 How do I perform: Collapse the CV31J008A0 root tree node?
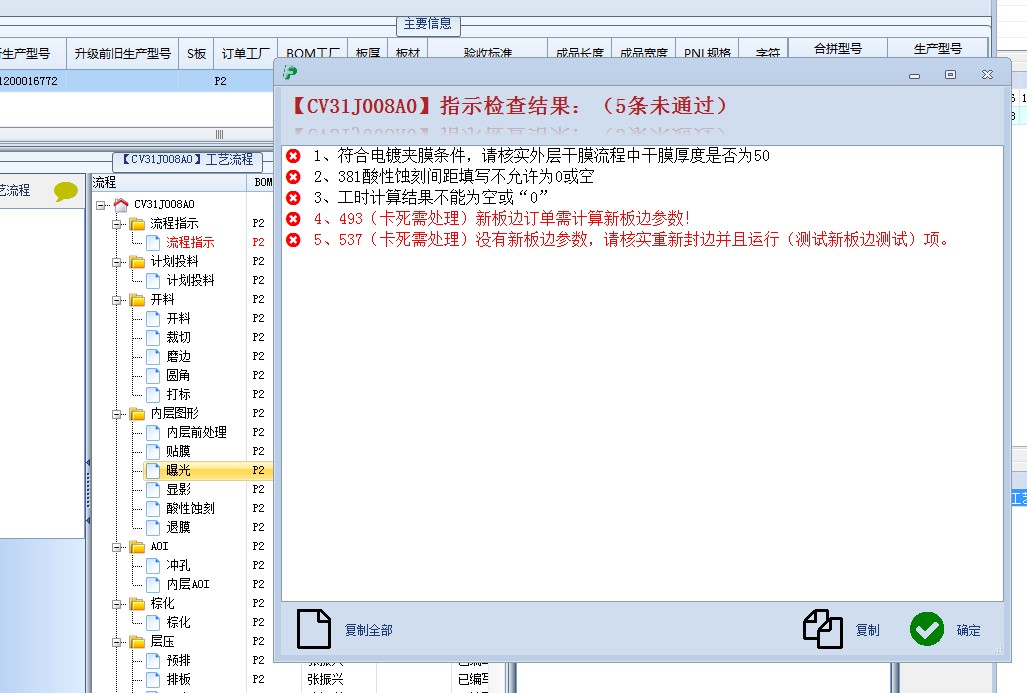pos(101,205)
